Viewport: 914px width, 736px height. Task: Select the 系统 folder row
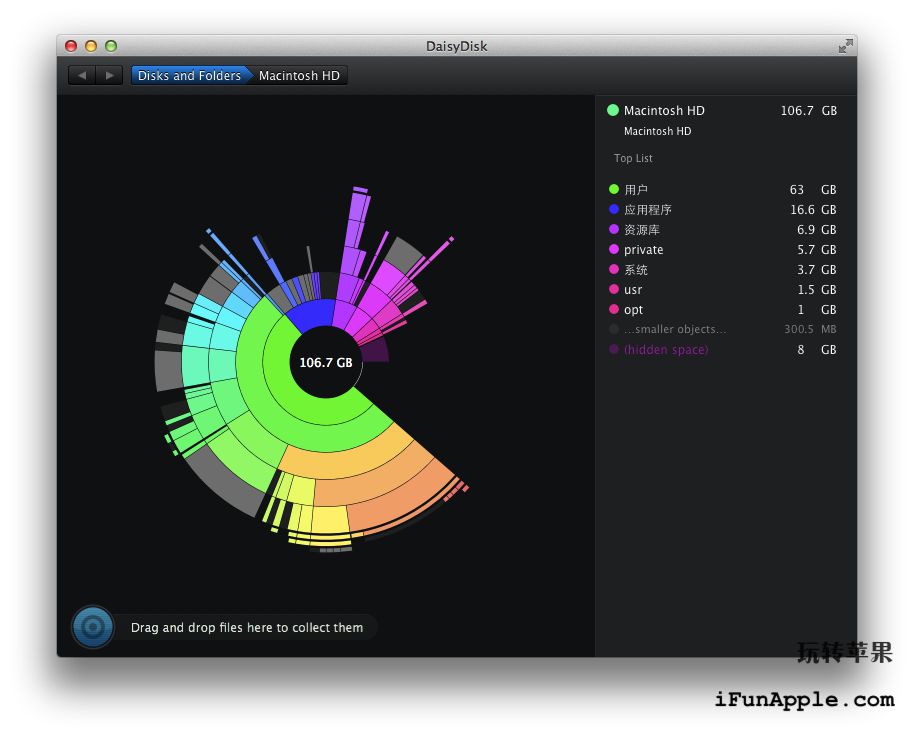click(722, 270)
